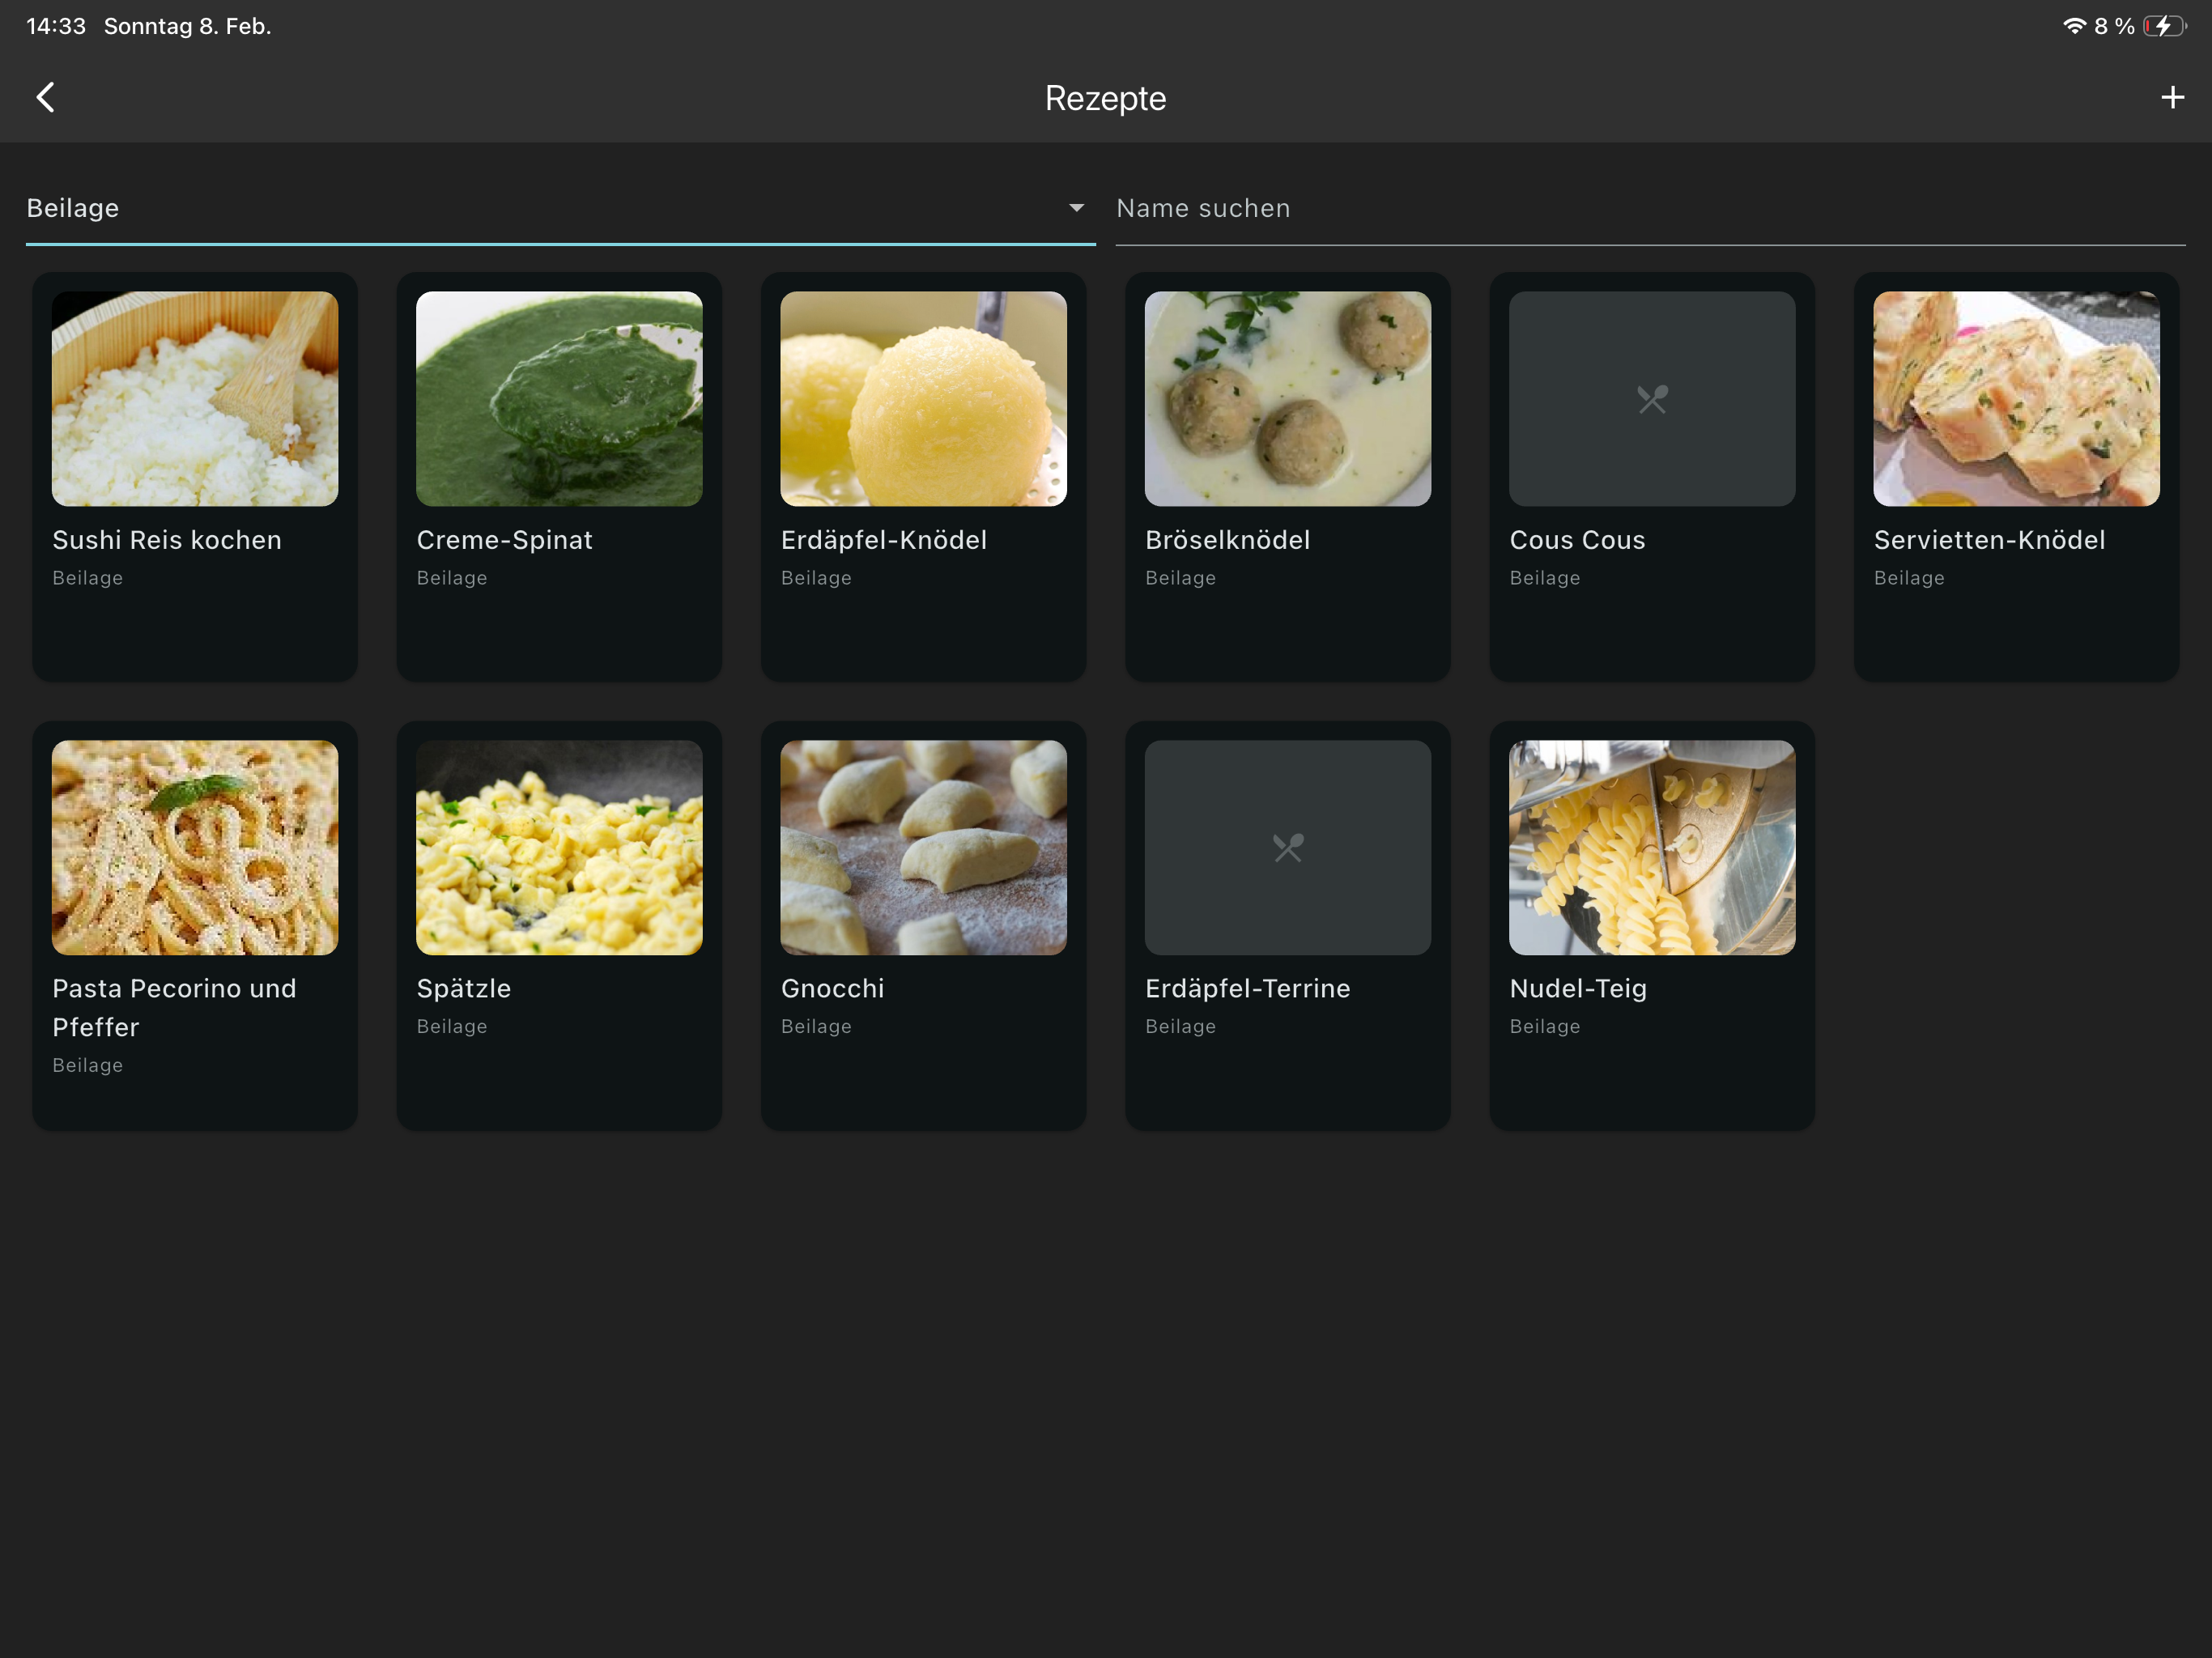Open the Nudel-Teig photo
The width and height of the screenshot is (2212, 1658).
click(1652, 847)
